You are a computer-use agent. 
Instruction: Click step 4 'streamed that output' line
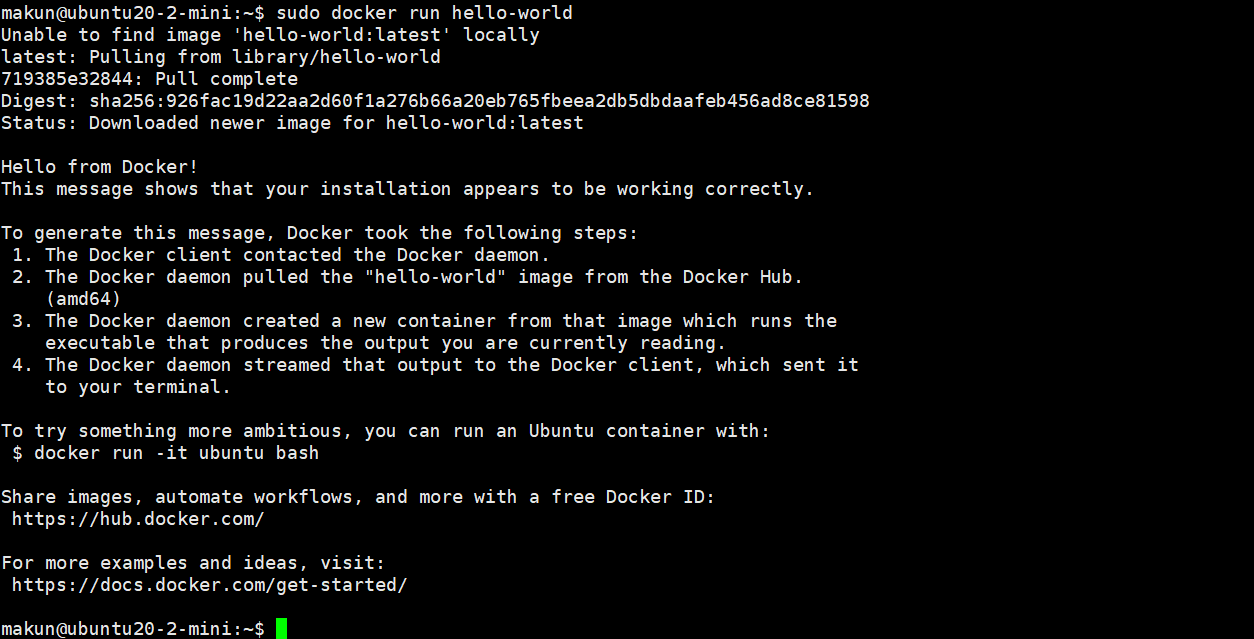coord(435,365)
